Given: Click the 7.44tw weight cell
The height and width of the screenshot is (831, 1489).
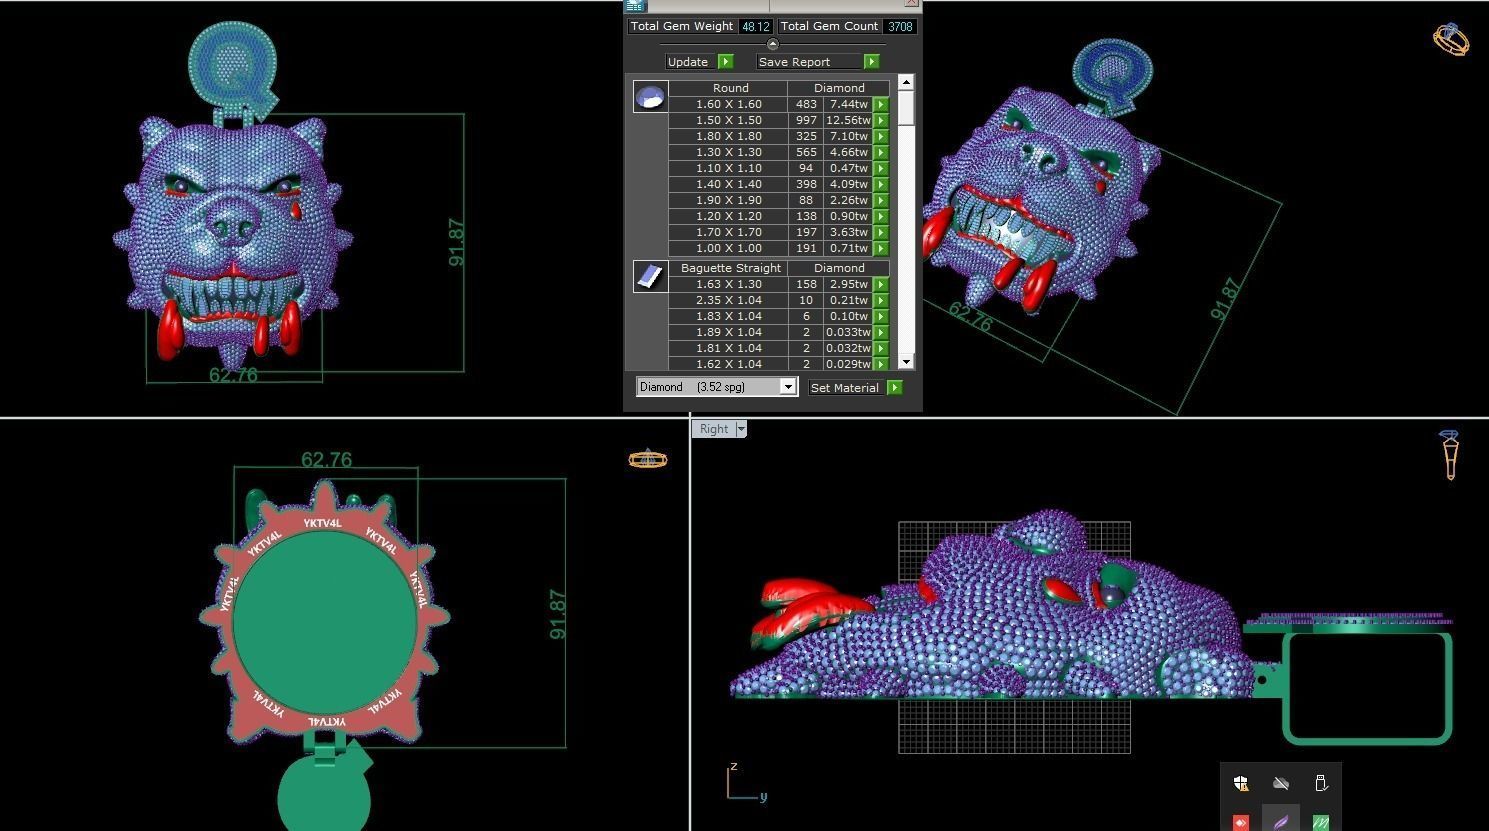Looking at the screenshot, I should pos(848,104).
